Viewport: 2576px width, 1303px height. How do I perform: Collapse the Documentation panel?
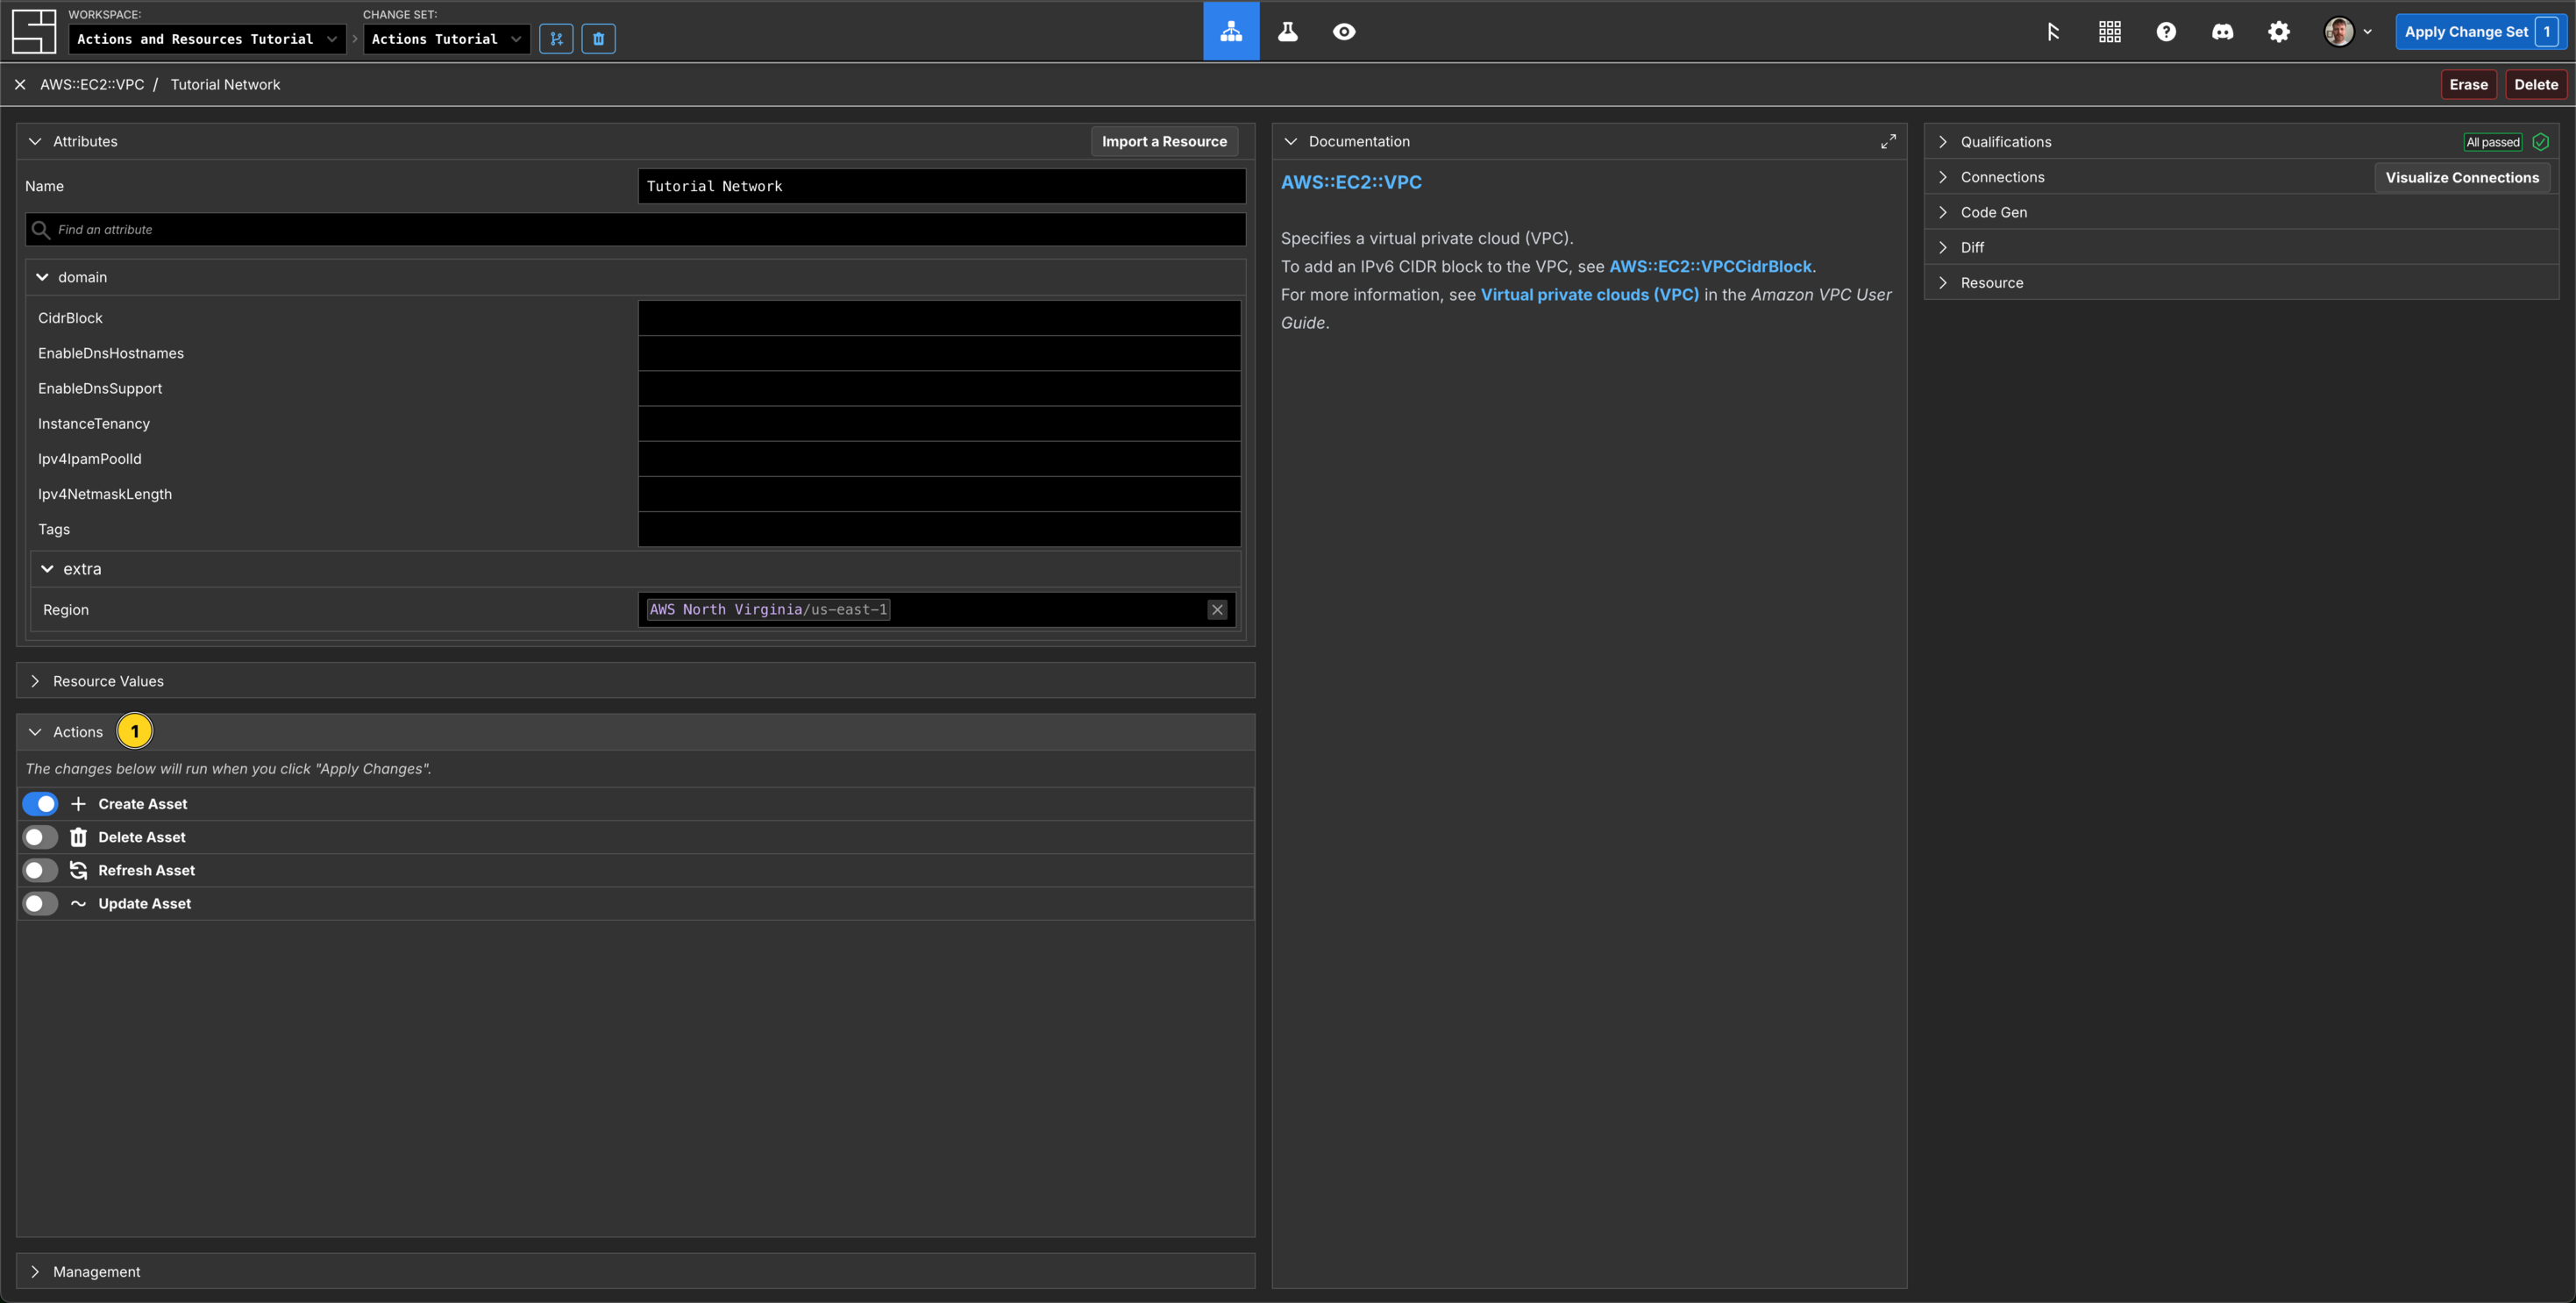click(x=1291, y=142)
